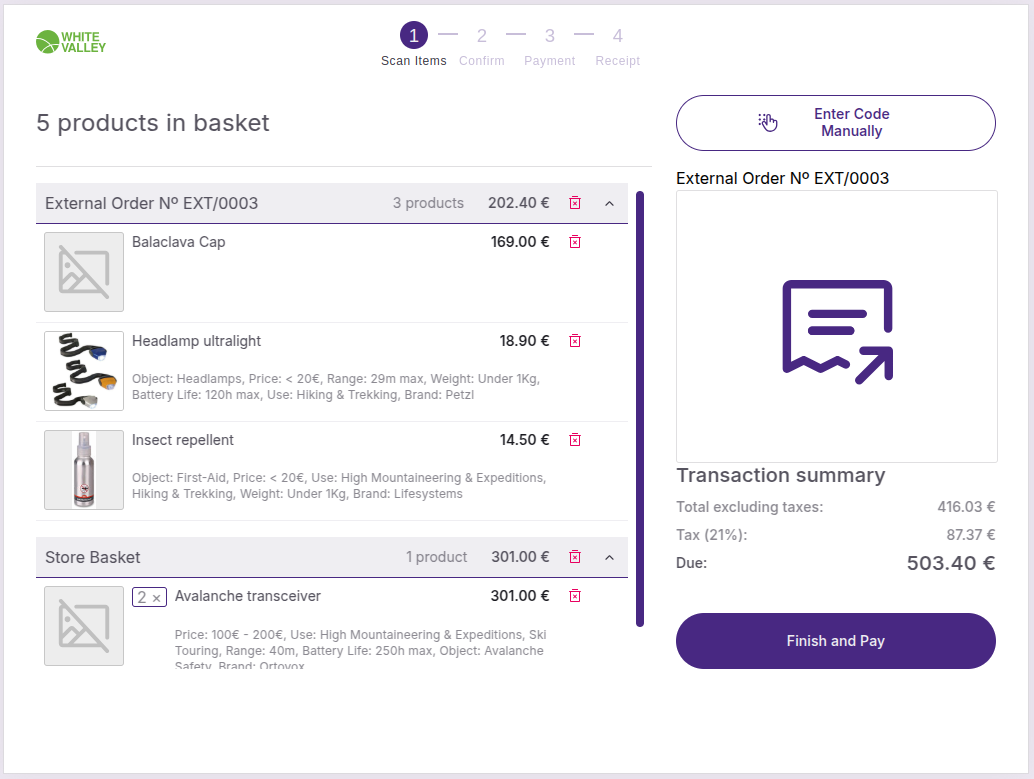Remove Headlamp ultralight from basket
Viewport: 1034px width, 779px height.
tap(575, 341)
